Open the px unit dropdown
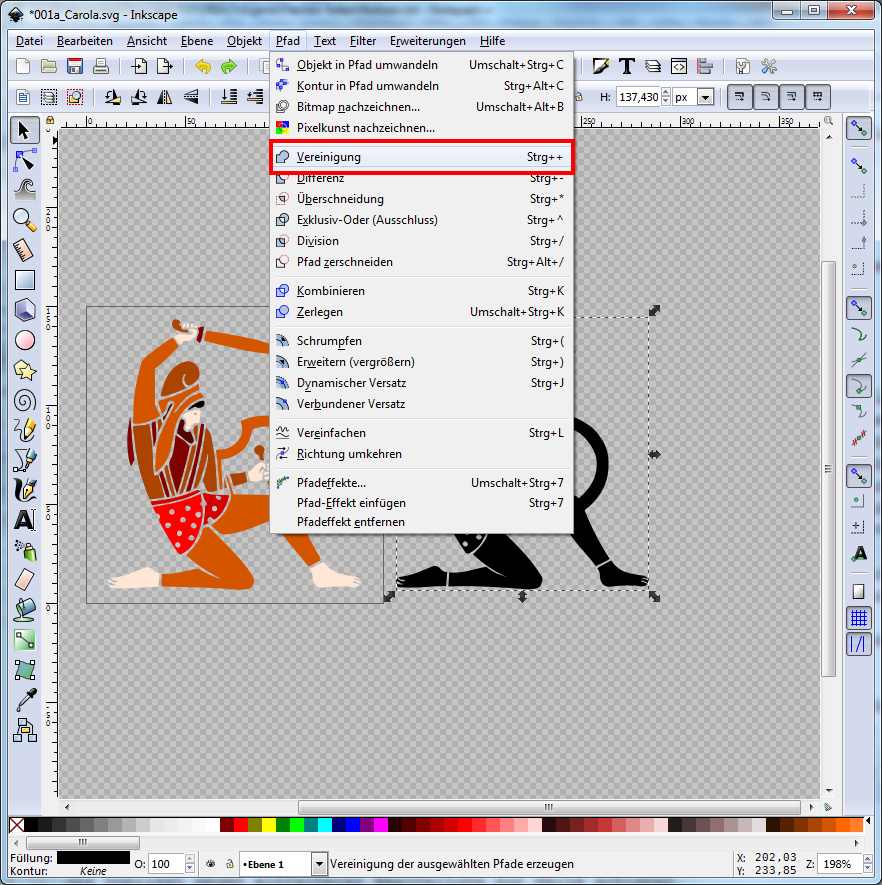 705,97
